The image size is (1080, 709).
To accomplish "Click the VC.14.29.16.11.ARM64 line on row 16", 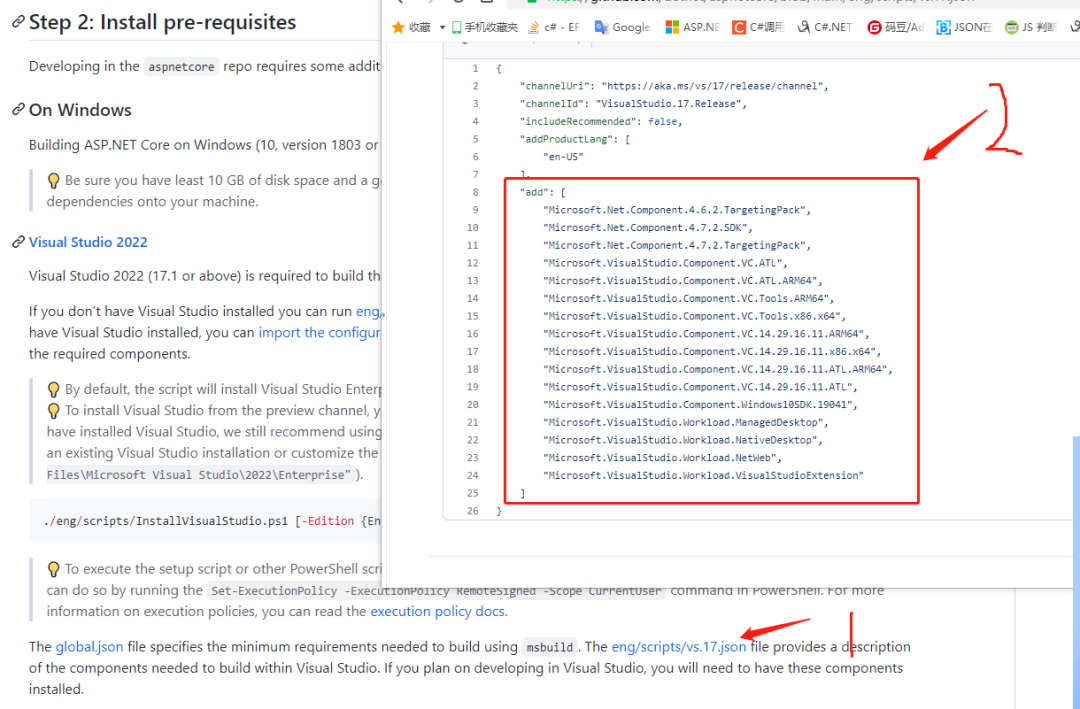I will pyautogui.click(x=706, y=333).
